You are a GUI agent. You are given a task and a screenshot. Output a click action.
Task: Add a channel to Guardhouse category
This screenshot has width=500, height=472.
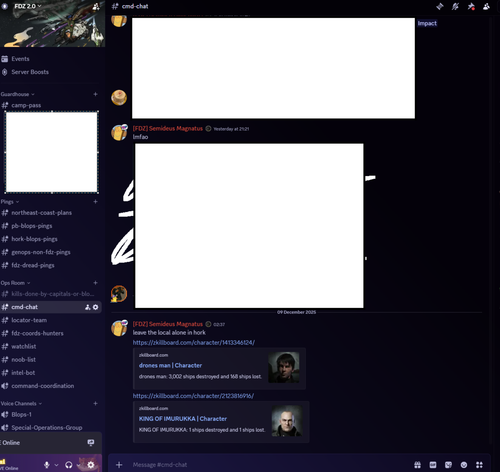click(95, 94)
